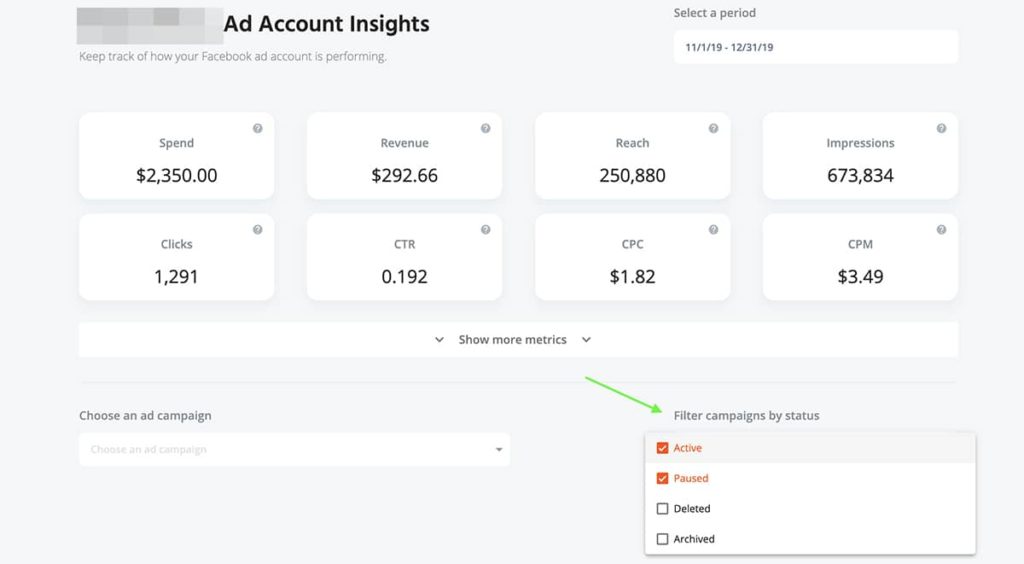Click the chevron left of Show more metrics
Image resolution: width=1024 pixels, height=564 pixels.
[439, 340]
